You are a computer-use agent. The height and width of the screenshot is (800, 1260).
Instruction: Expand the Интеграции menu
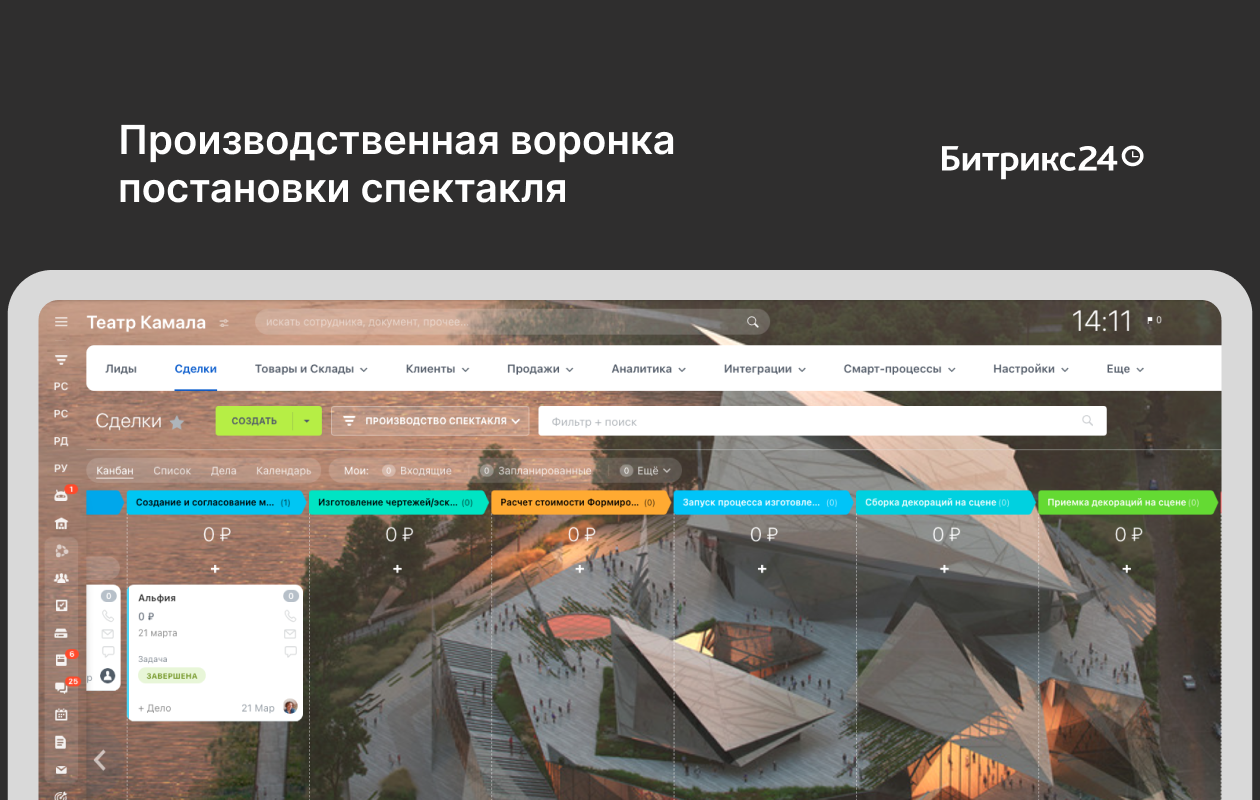[765, 369]
